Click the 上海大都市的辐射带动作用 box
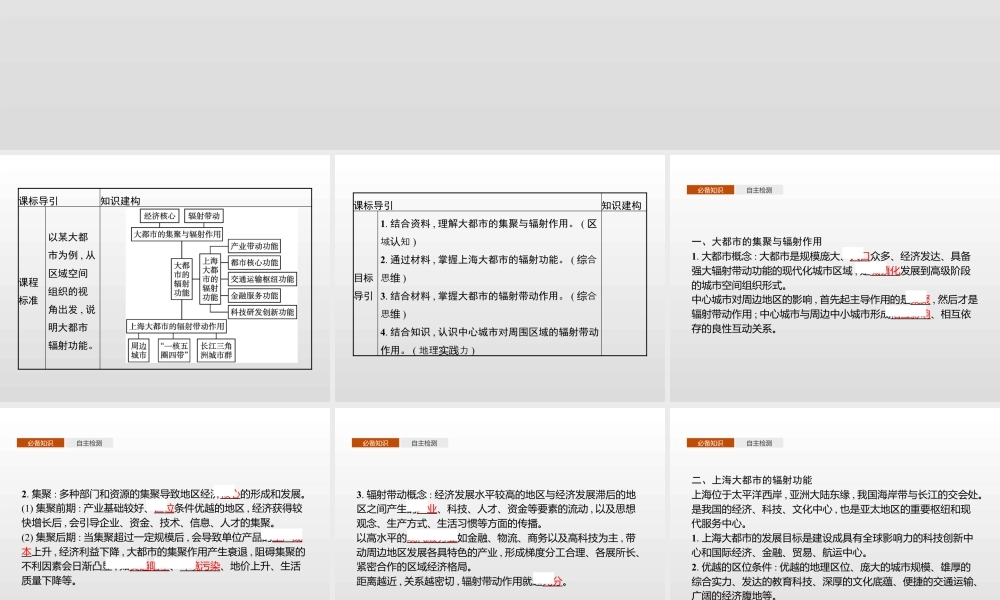Screen dimensions: 1000x600 (178, 326)
